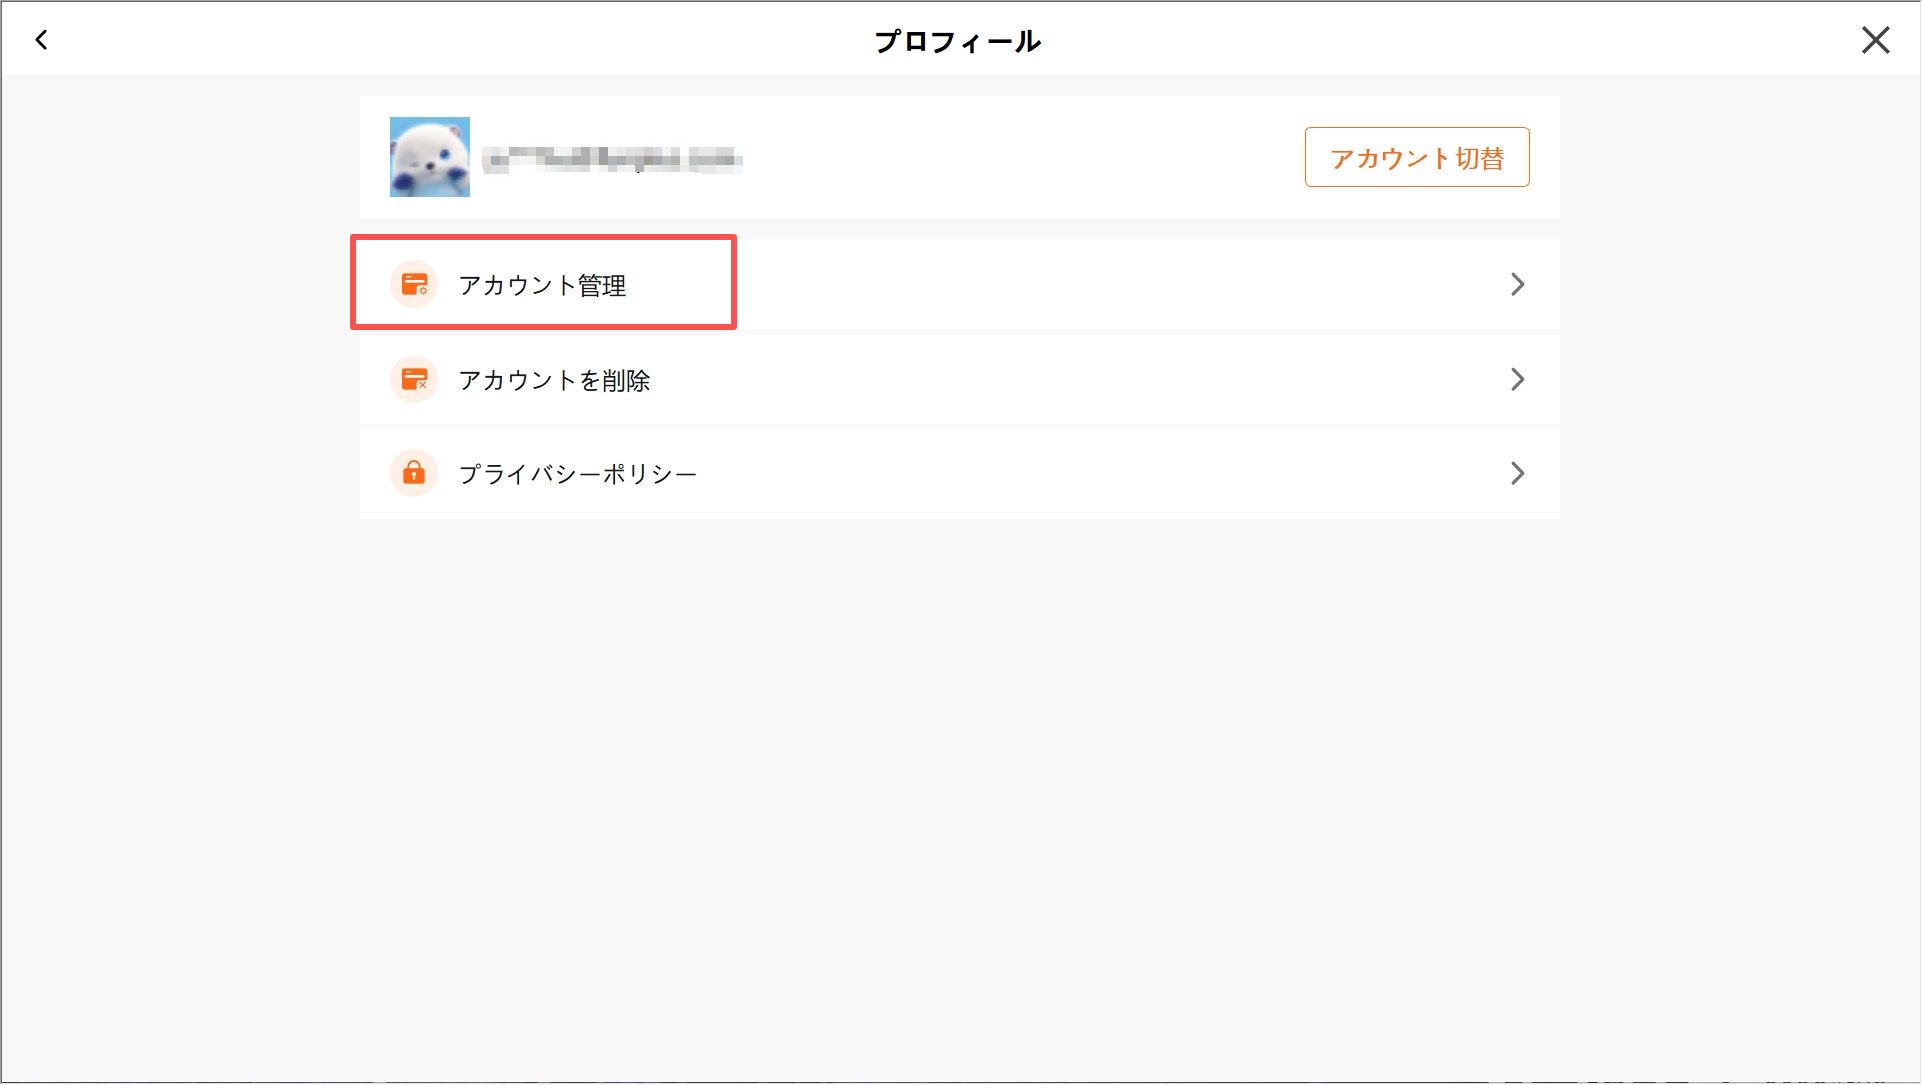Click blank space inside the アカウント管理 row
The height and width of the screenshot is (1085, 1922).
click(1100, 285)
